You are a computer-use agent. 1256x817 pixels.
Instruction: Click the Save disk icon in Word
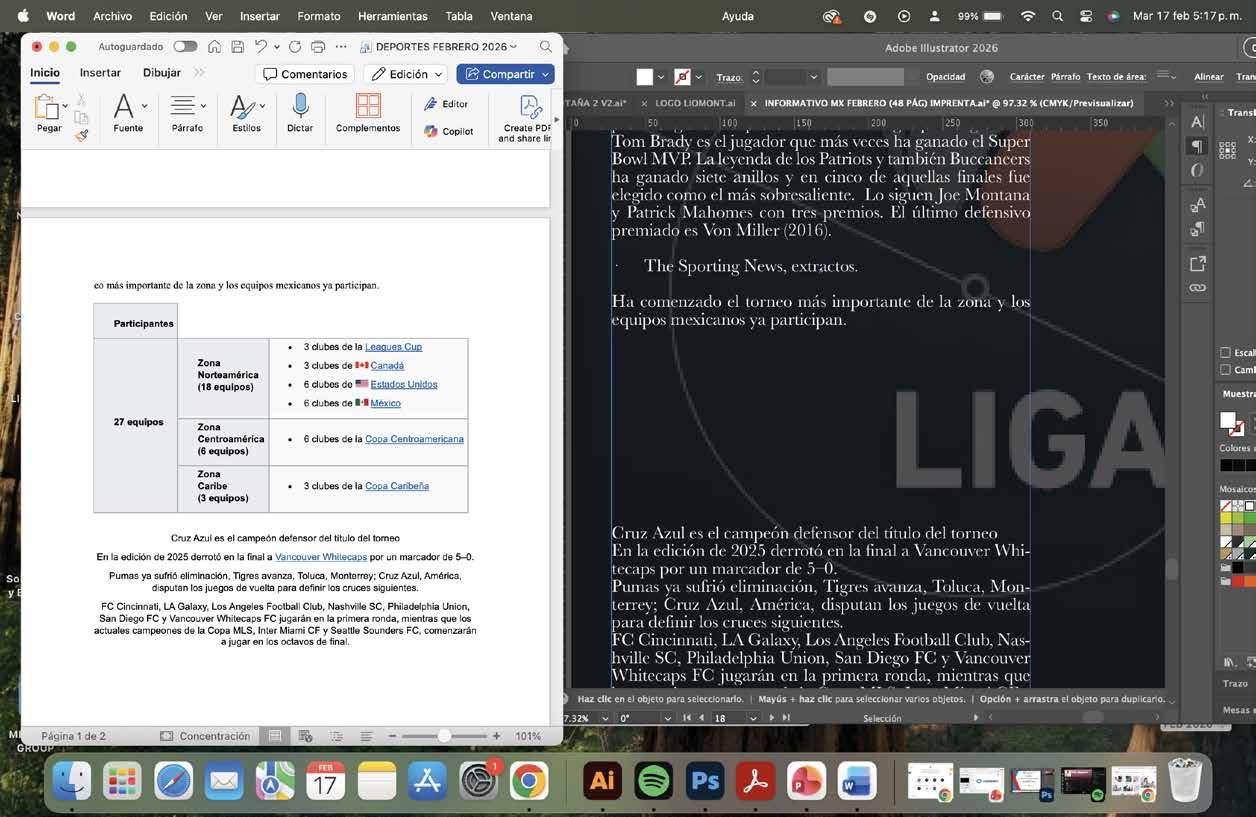237,47
